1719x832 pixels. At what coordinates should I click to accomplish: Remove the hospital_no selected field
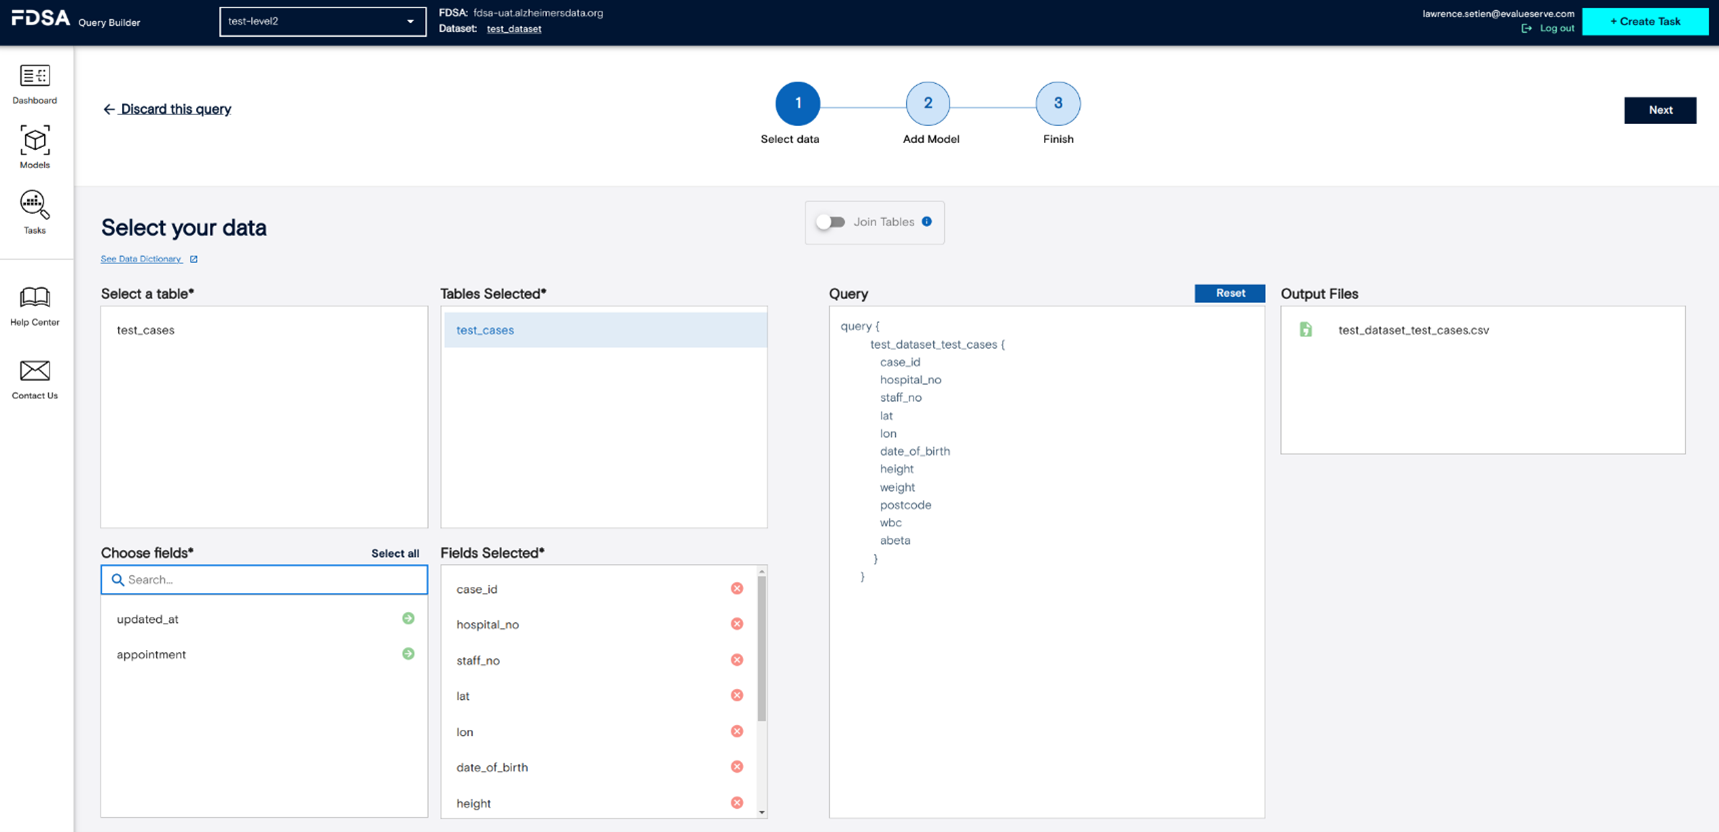coord(737,624)
